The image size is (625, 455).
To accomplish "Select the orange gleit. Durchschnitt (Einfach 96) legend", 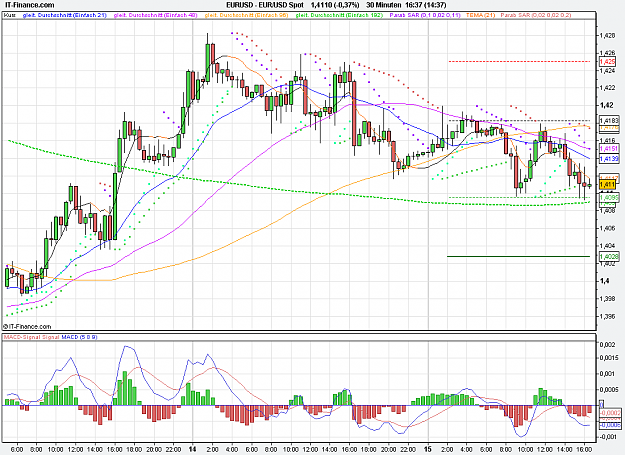I will 246,15.
